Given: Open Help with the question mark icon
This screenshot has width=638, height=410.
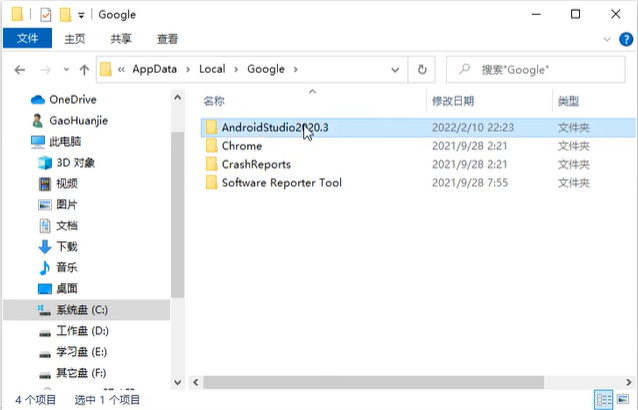Looking at the screenshot, I should [x=625, y=39].
